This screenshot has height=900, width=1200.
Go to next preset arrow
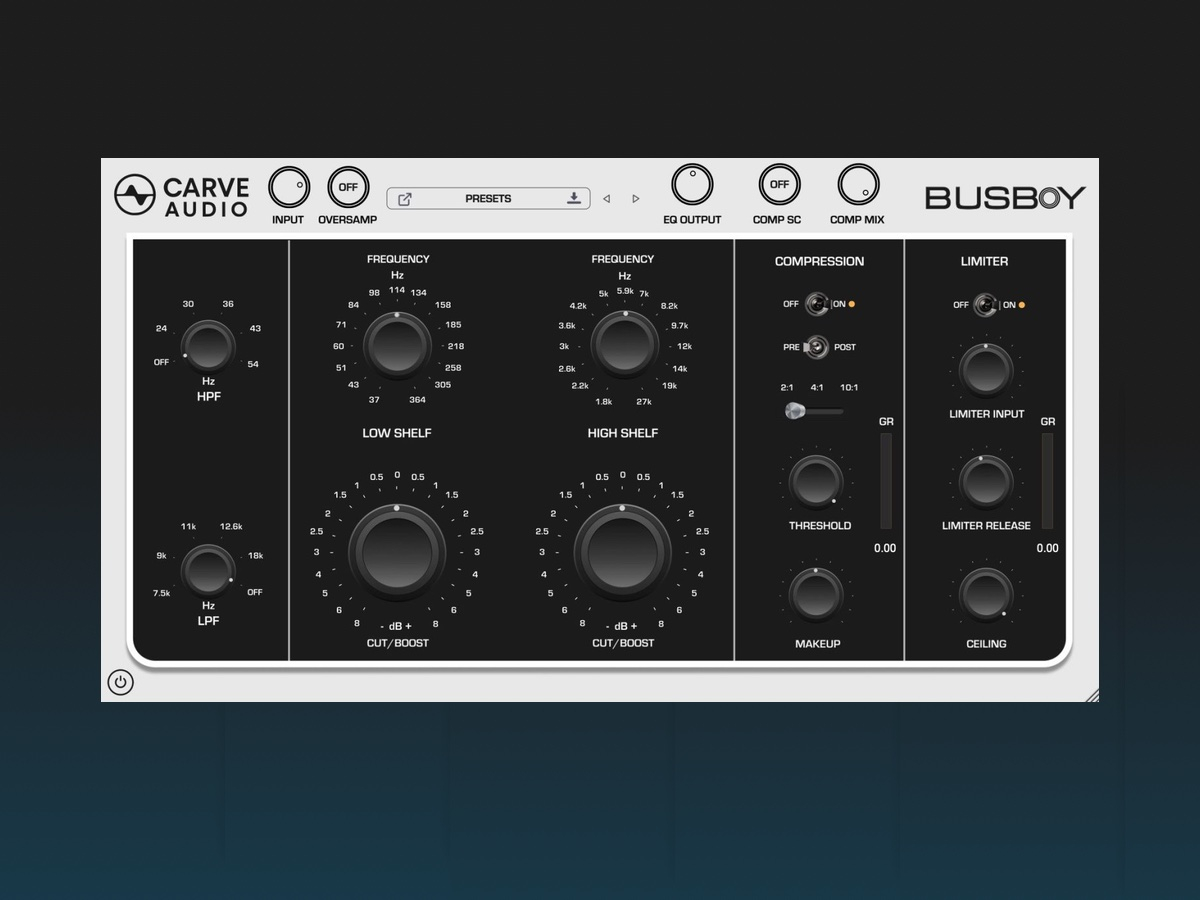pyautogui.click(x=636, y=199)
